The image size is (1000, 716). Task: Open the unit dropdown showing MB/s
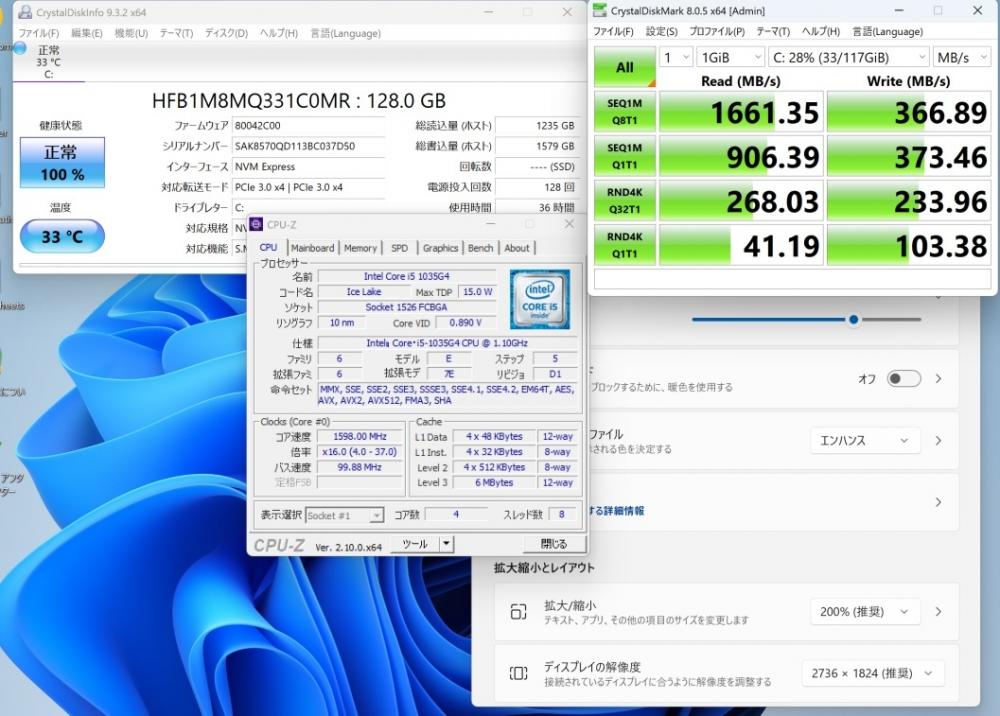(962, 57)
